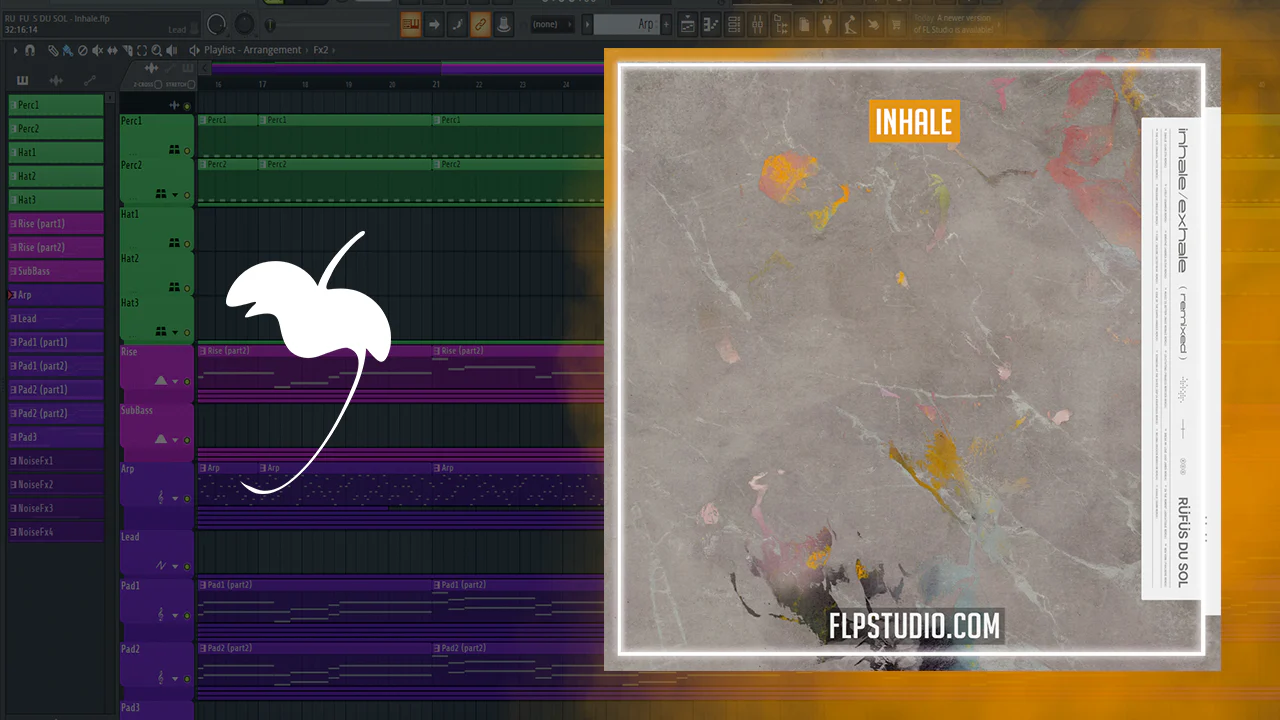This screenshot has height=720, width=1280.
Task: Select the Paint brush tool
Action: [x=66, y=50]
